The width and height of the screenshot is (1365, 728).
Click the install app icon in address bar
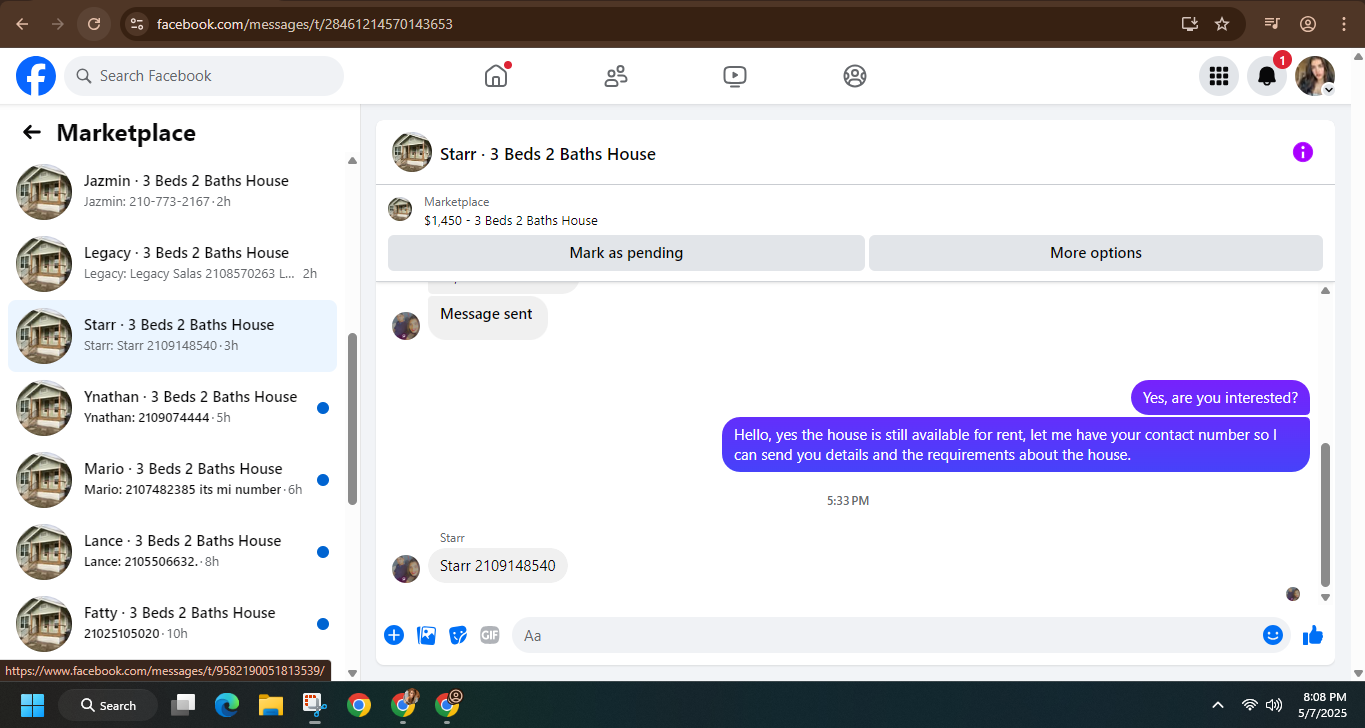click(x=1189, y=23)
